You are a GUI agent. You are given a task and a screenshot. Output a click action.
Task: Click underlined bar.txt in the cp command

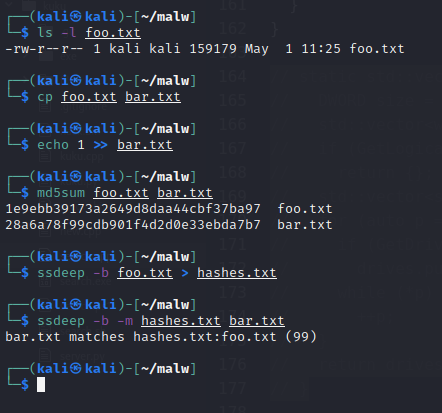click(153, 97)
